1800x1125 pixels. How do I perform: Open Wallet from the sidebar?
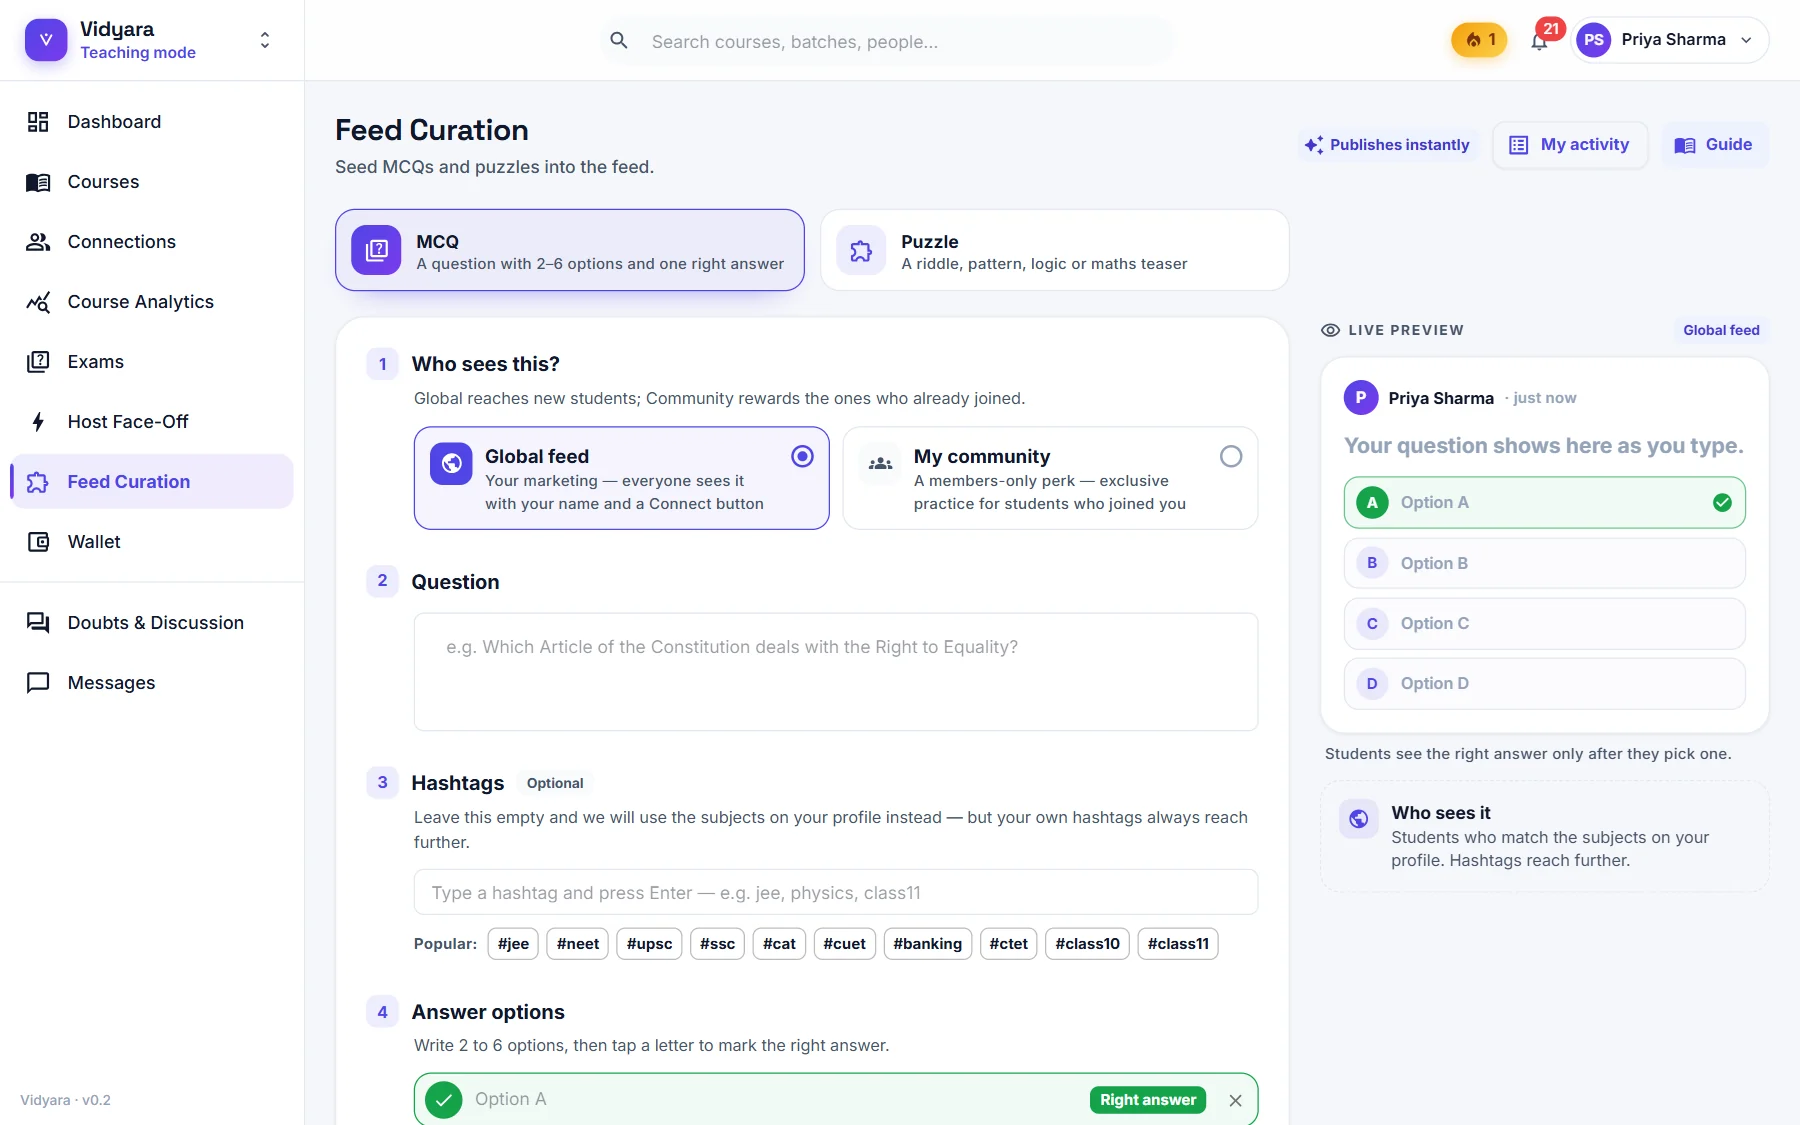pyautogui.click(x=152, y=542)
